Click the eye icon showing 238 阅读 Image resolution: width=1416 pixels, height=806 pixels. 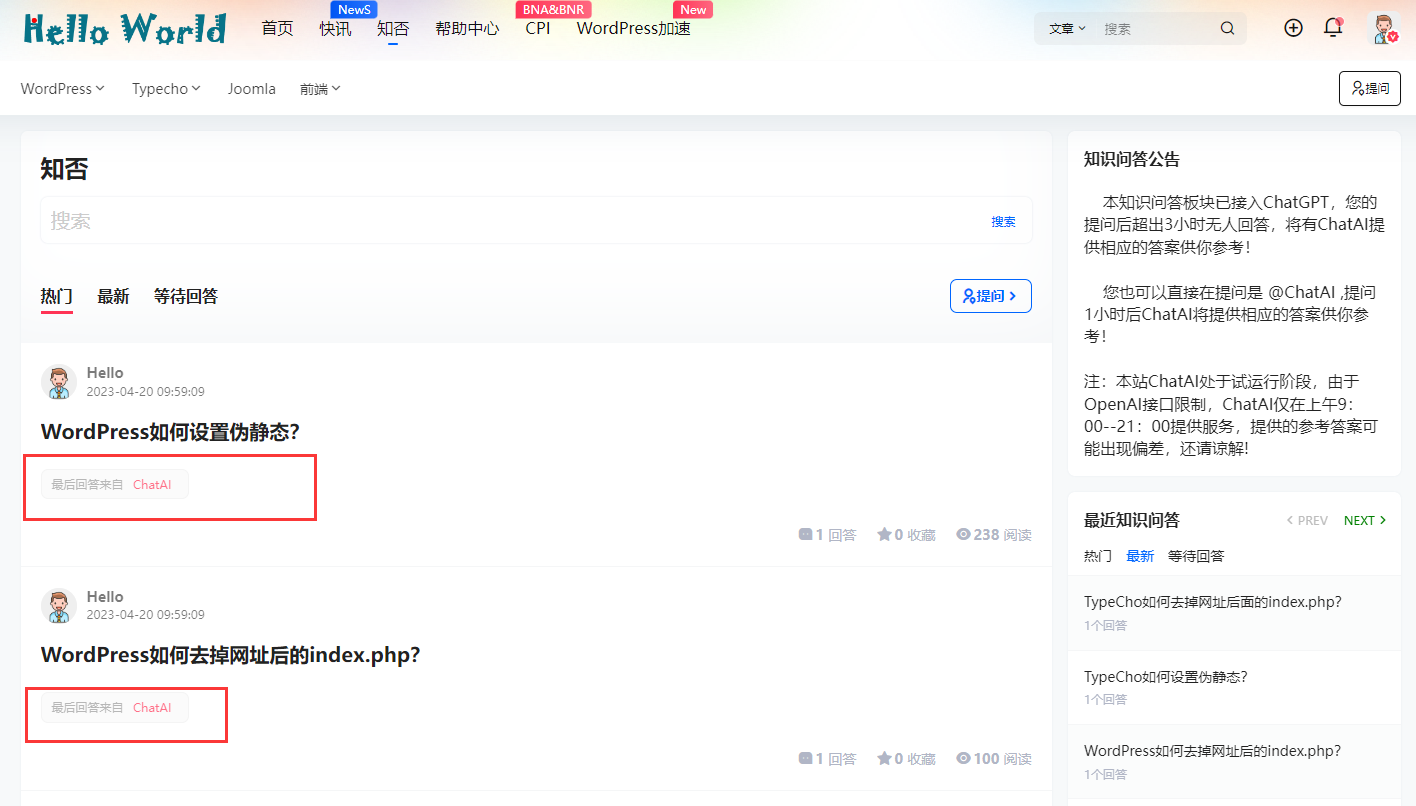coord(963,534)
